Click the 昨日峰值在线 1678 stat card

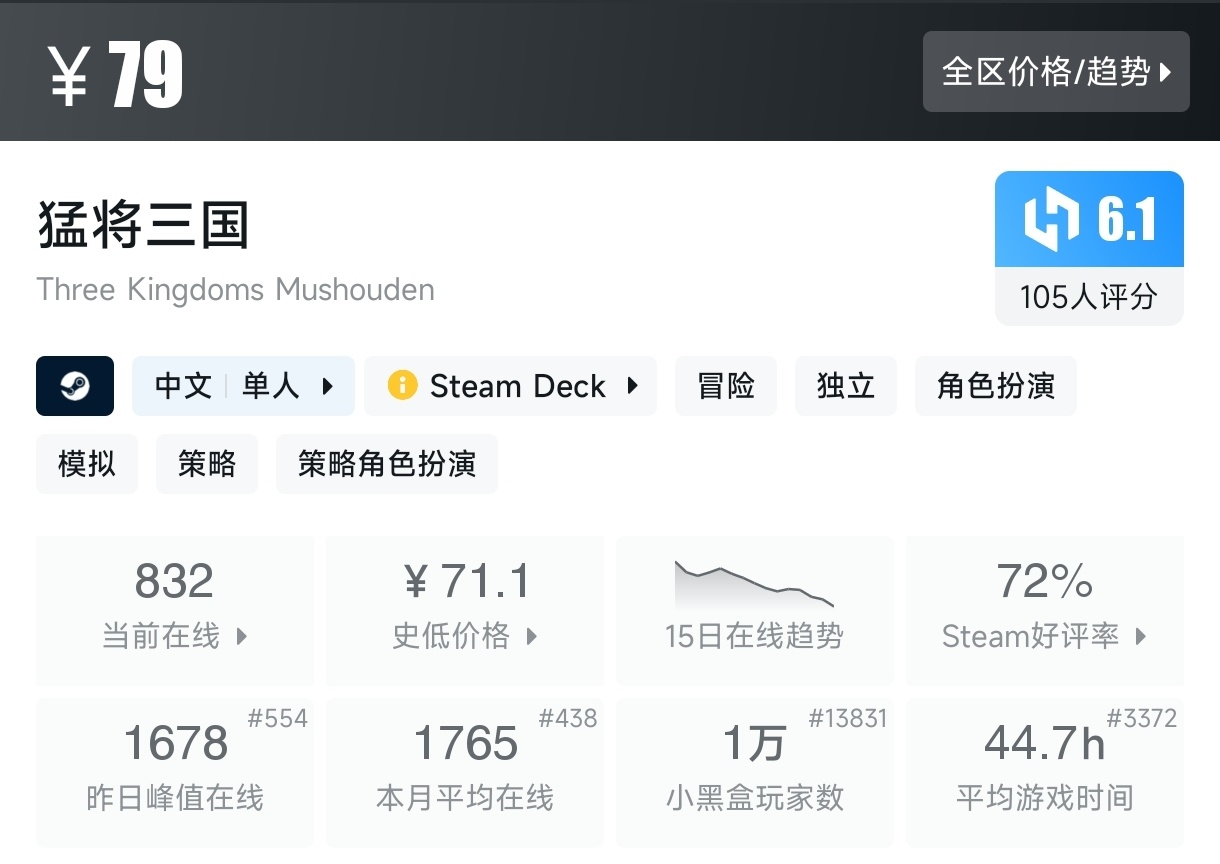coord(175,770)
